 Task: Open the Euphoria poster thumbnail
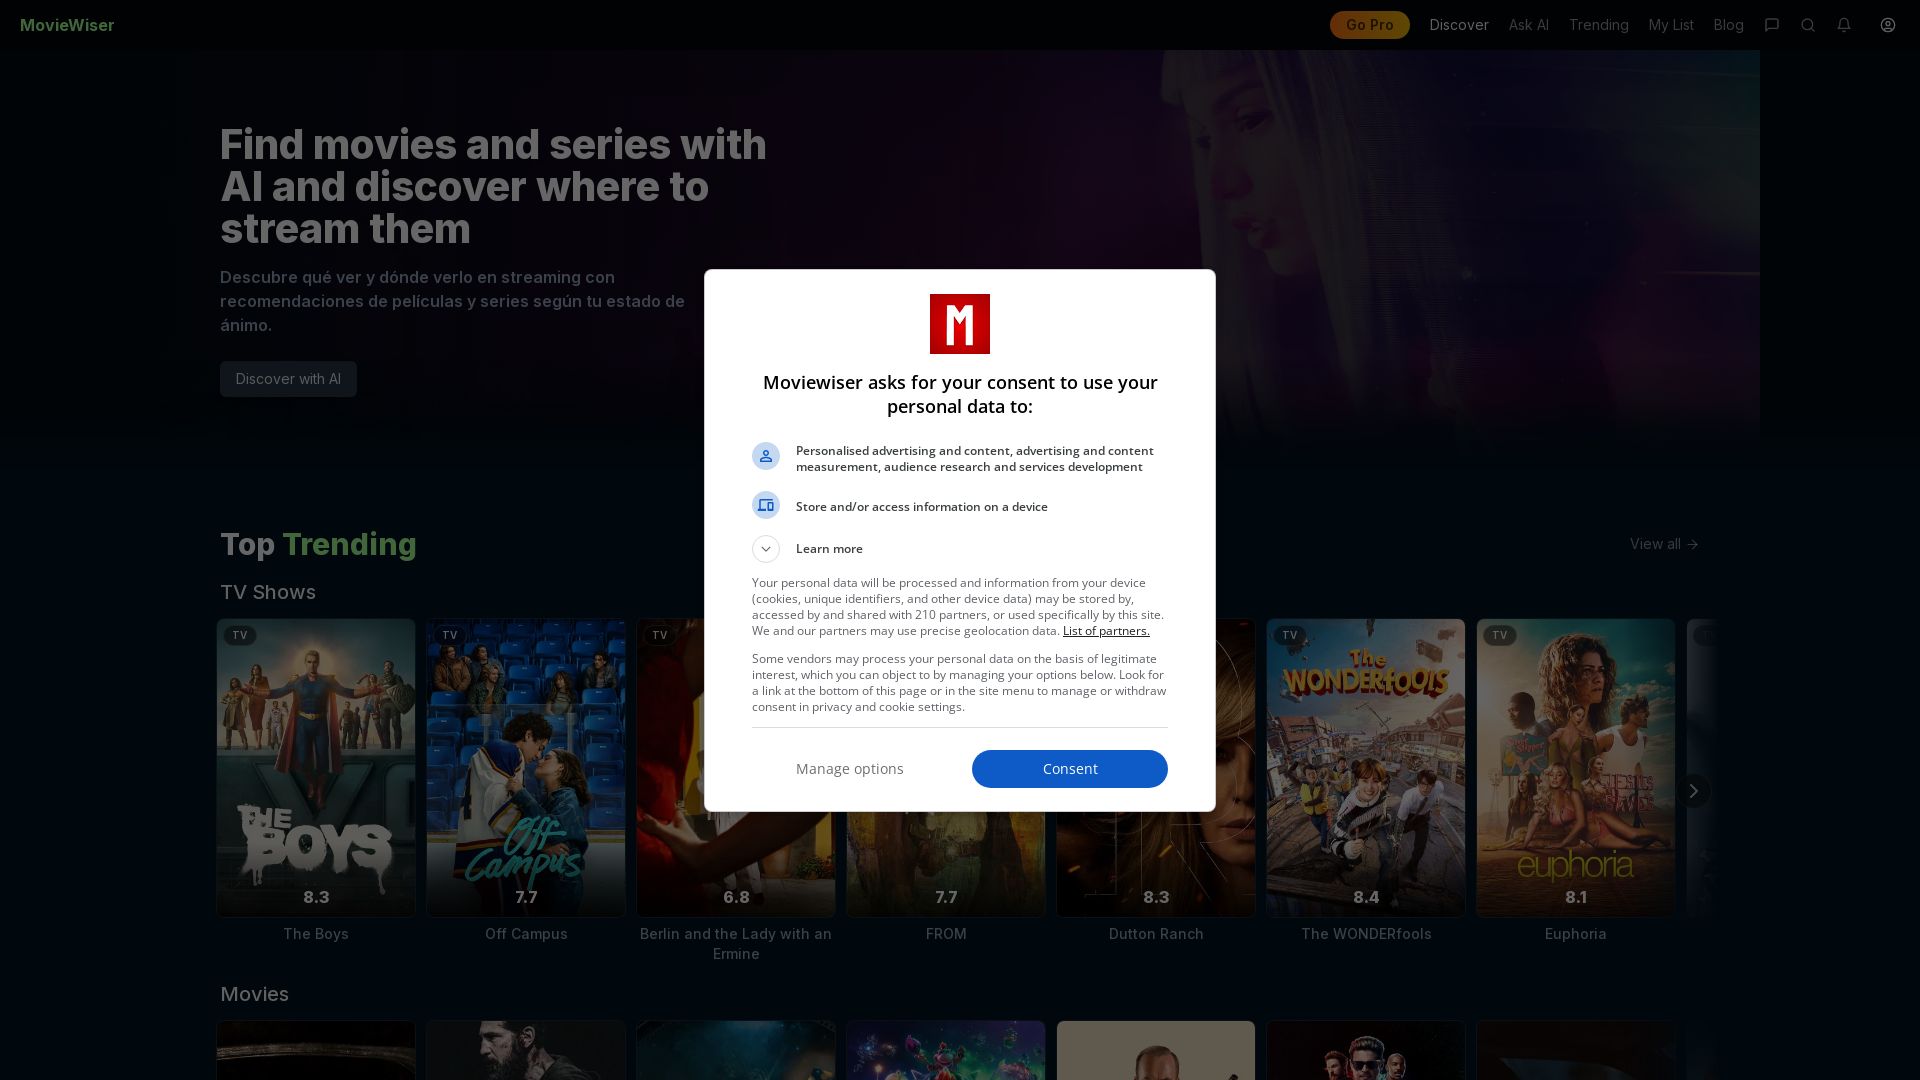click(1576, 768)
